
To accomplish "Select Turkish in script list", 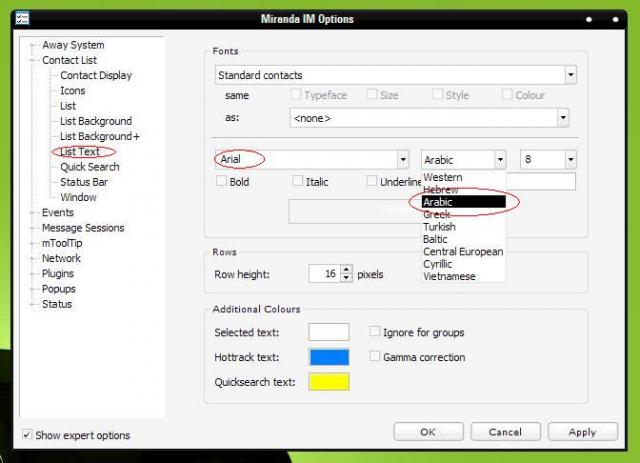I will (x=439, y=227).
